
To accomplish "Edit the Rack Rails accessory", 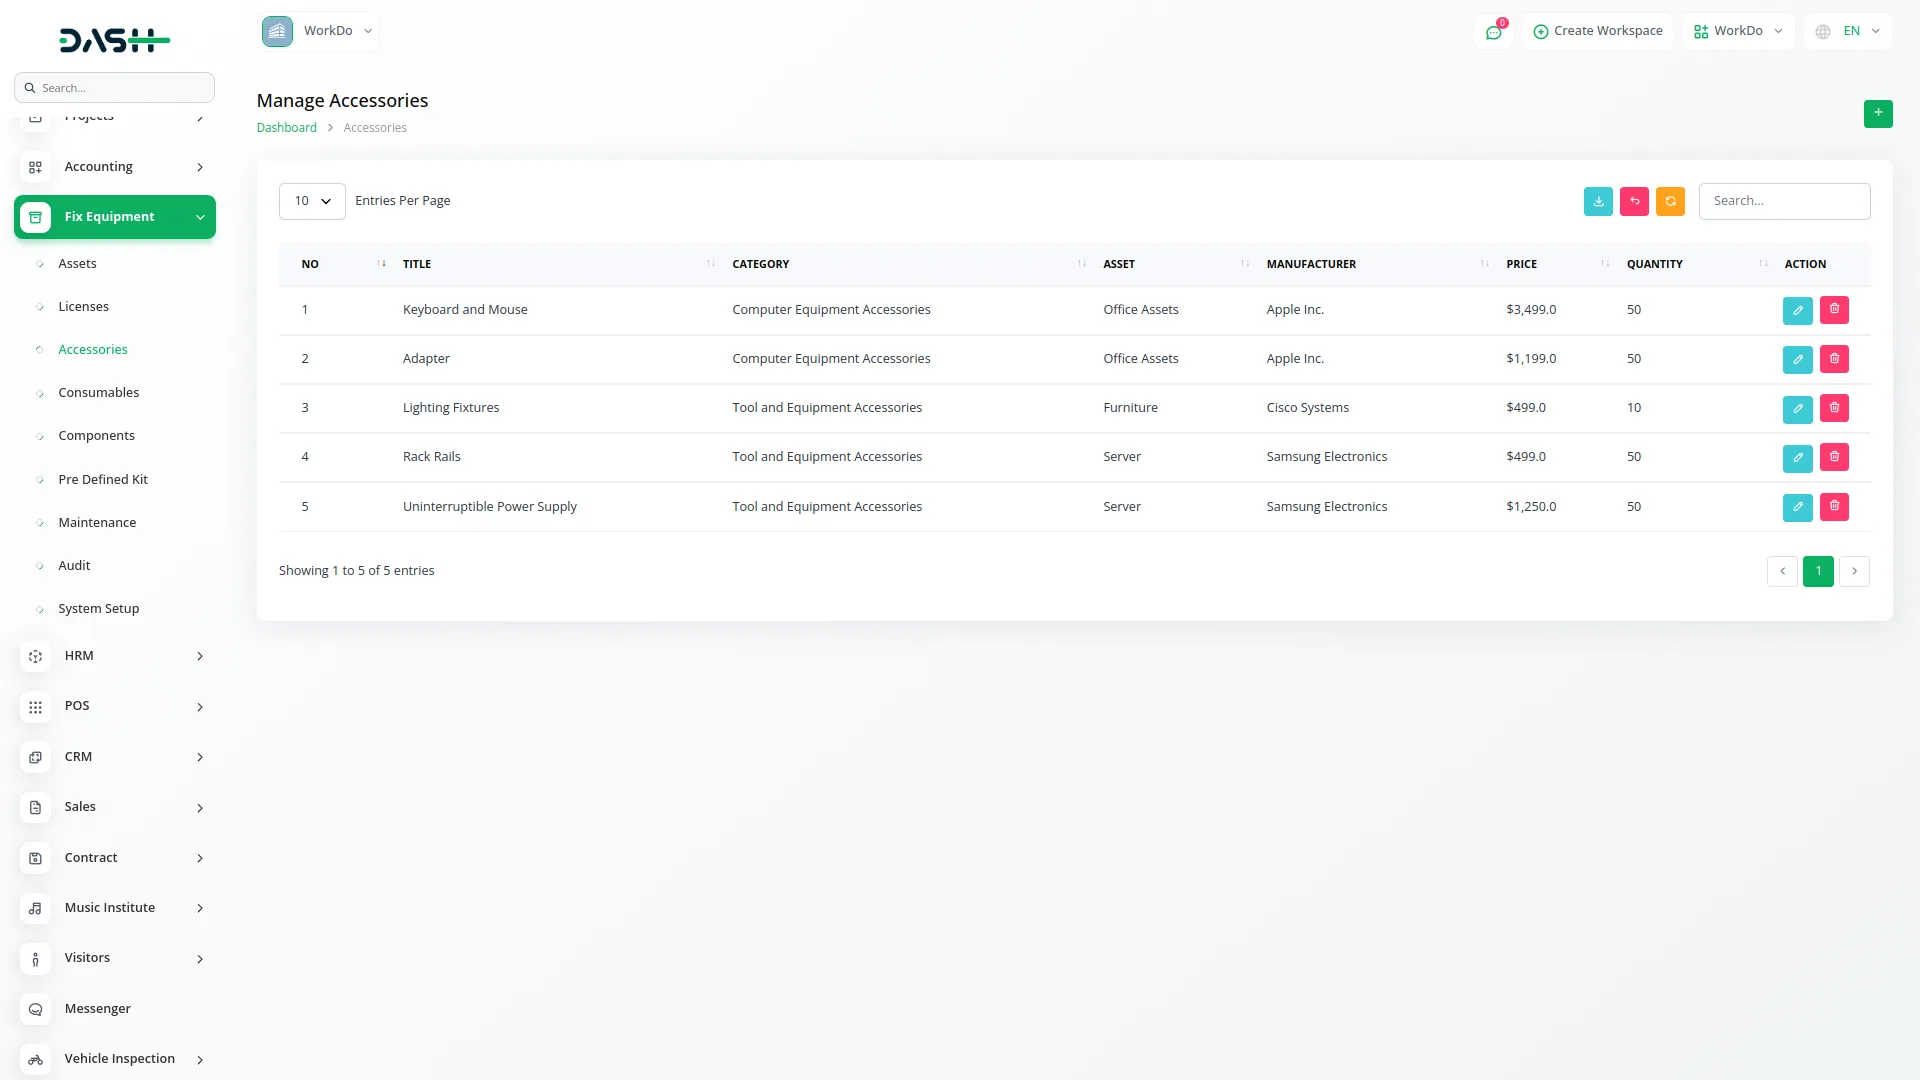I will coord(1797,458).
